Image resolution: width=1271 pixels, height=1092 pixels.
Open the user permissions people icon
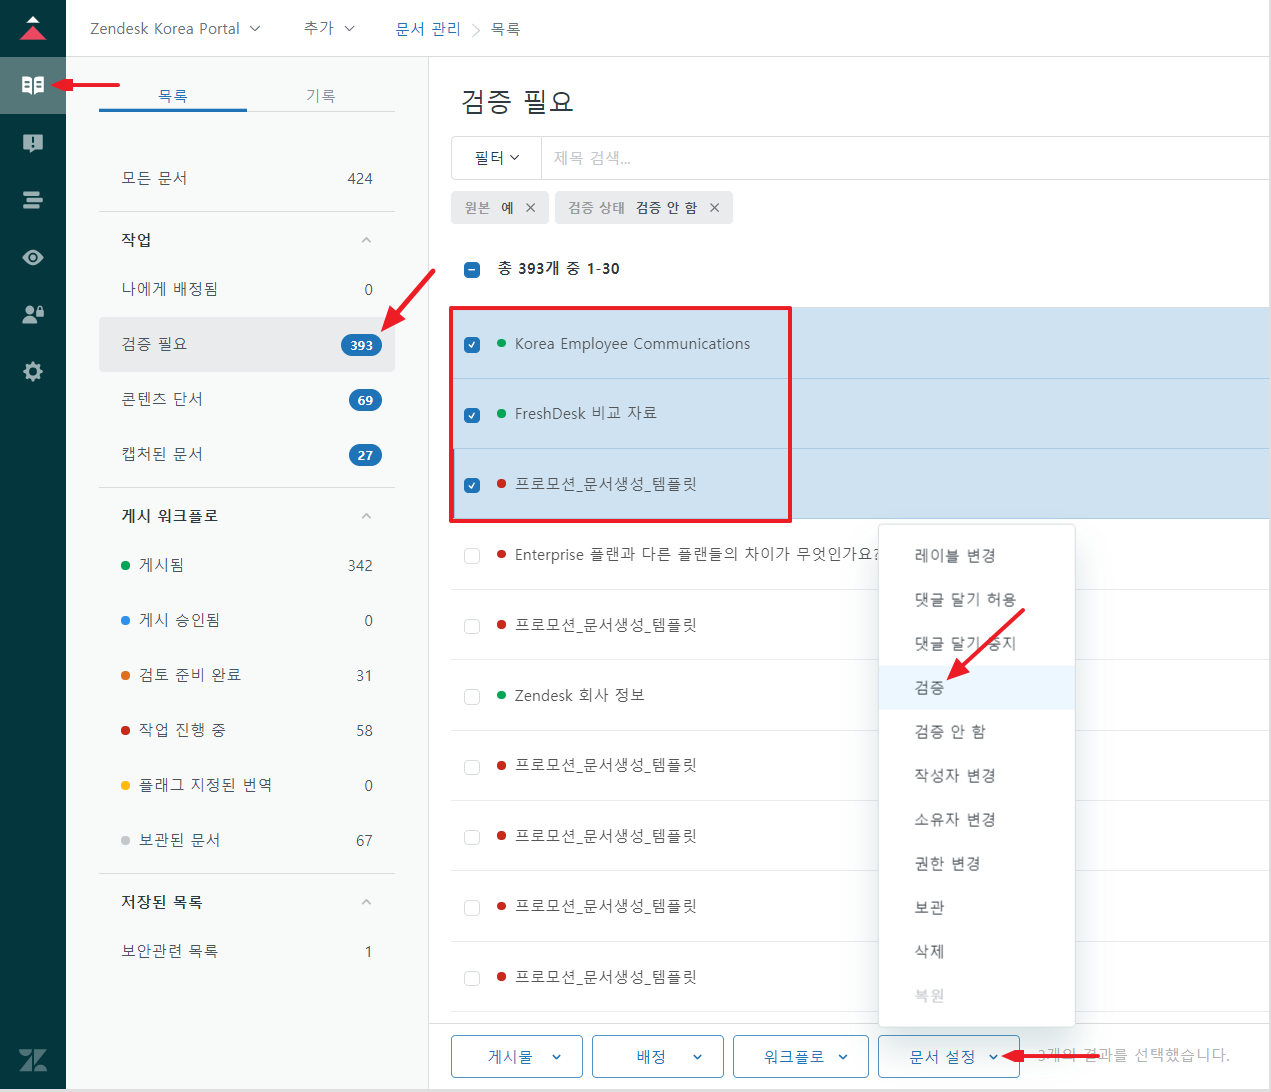33,314
